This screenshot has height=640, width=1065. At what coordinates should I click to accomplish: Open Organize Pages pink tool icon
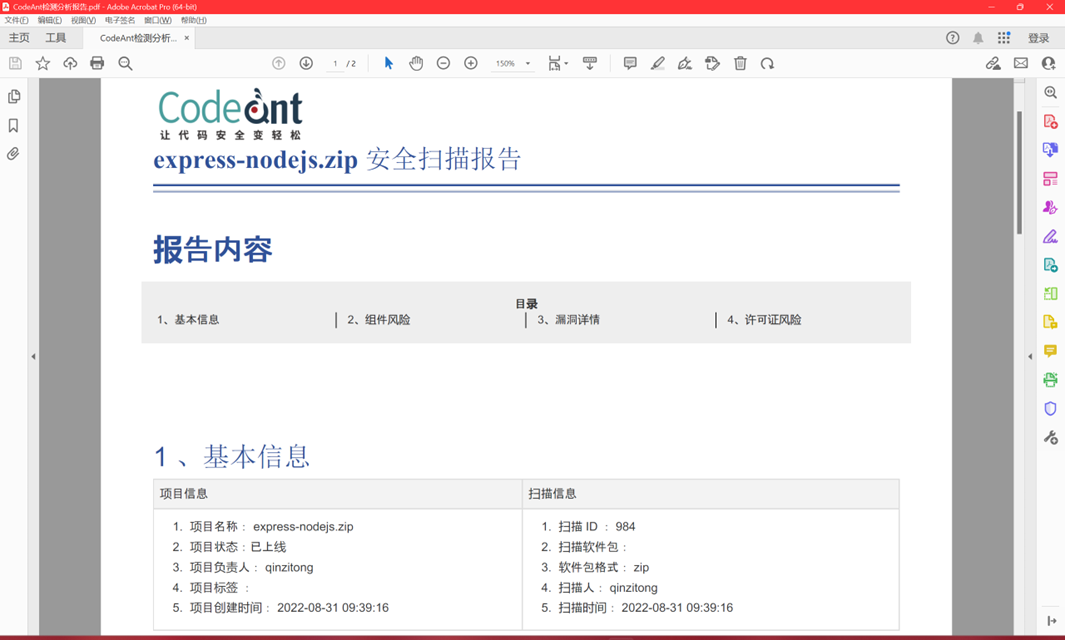tap(1051, 179)
